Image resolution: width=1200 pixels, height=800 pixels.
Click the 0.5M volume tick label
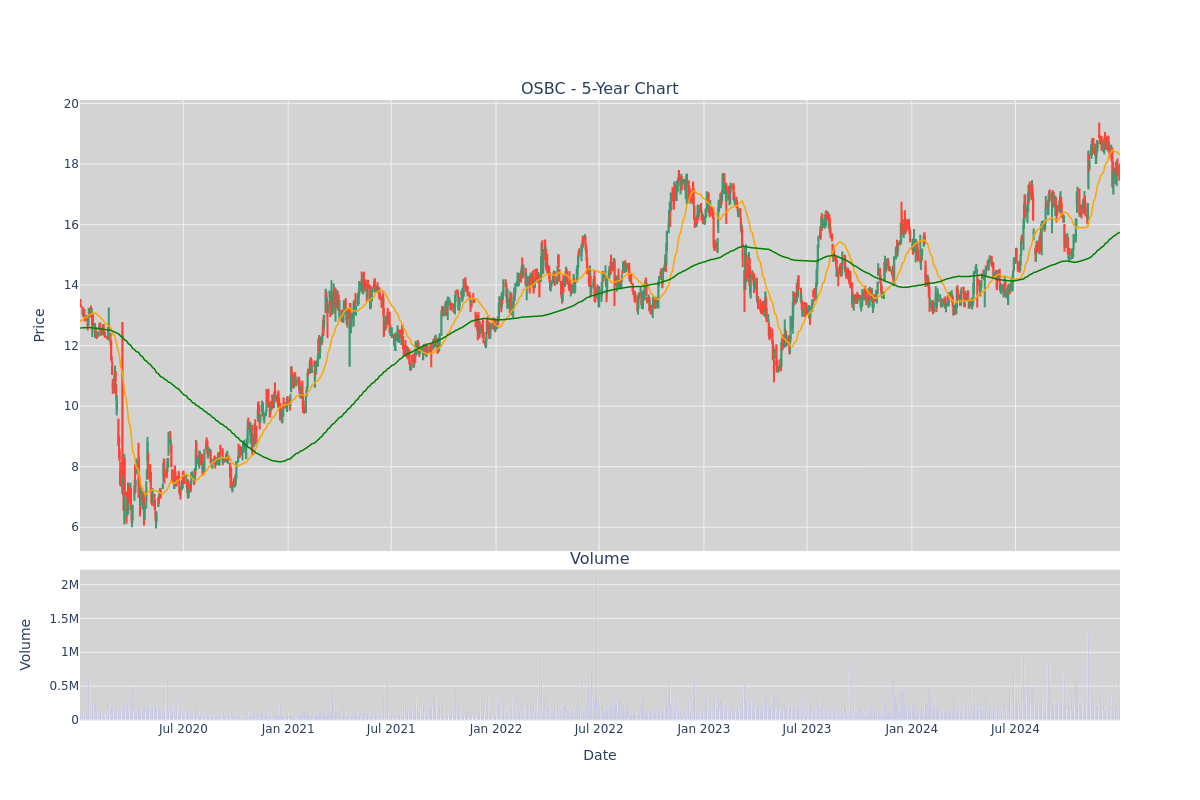[x=65, y=686]
